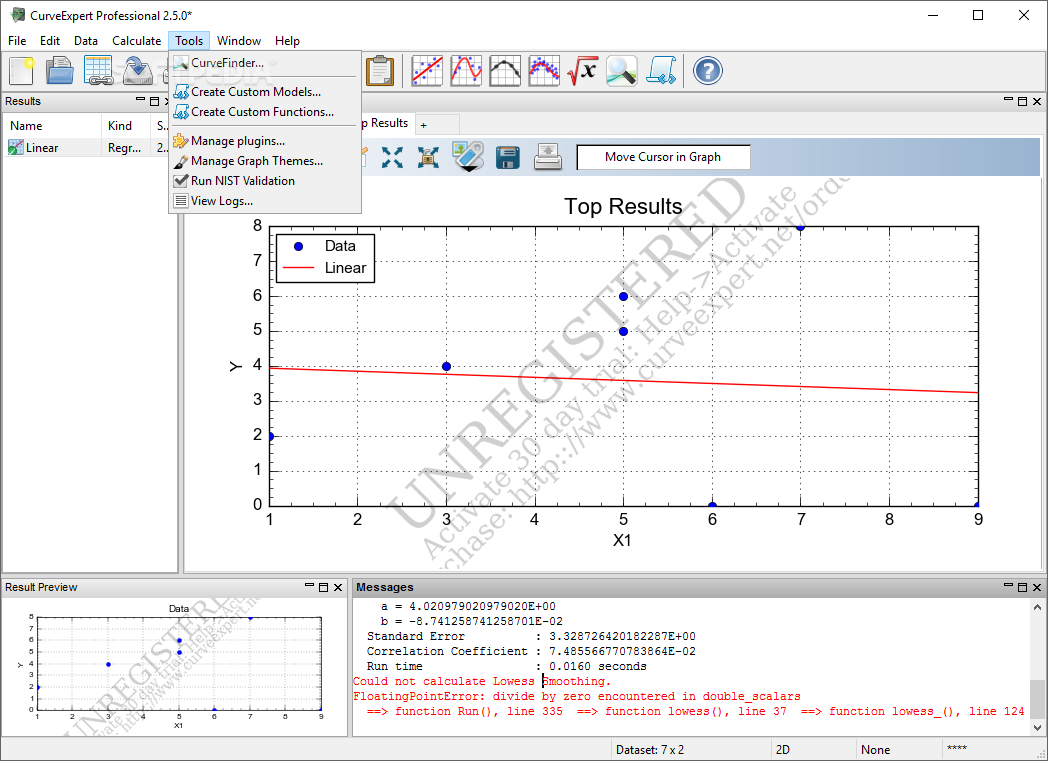Image resolution: width=1048 pixels, height=761 pixels.
Task: Click the None status bar entry
Action: click(876, 750)
